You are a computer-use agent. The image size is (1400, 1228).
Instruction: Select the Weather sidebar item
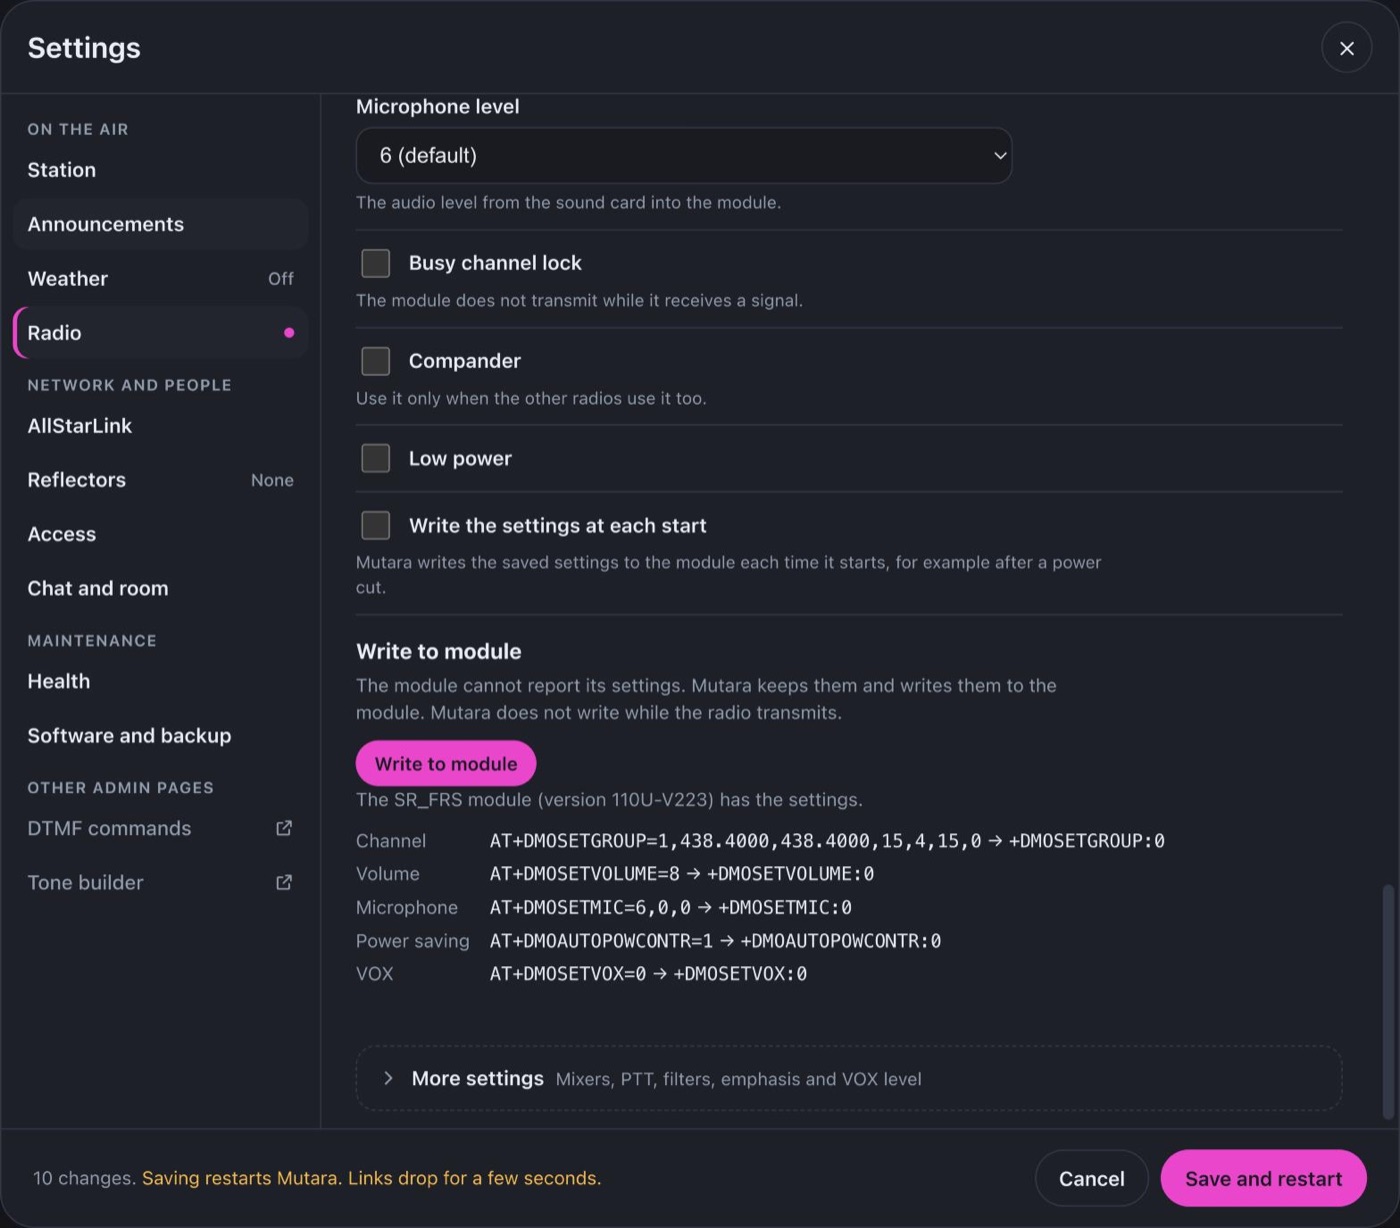tap(160, 278)
